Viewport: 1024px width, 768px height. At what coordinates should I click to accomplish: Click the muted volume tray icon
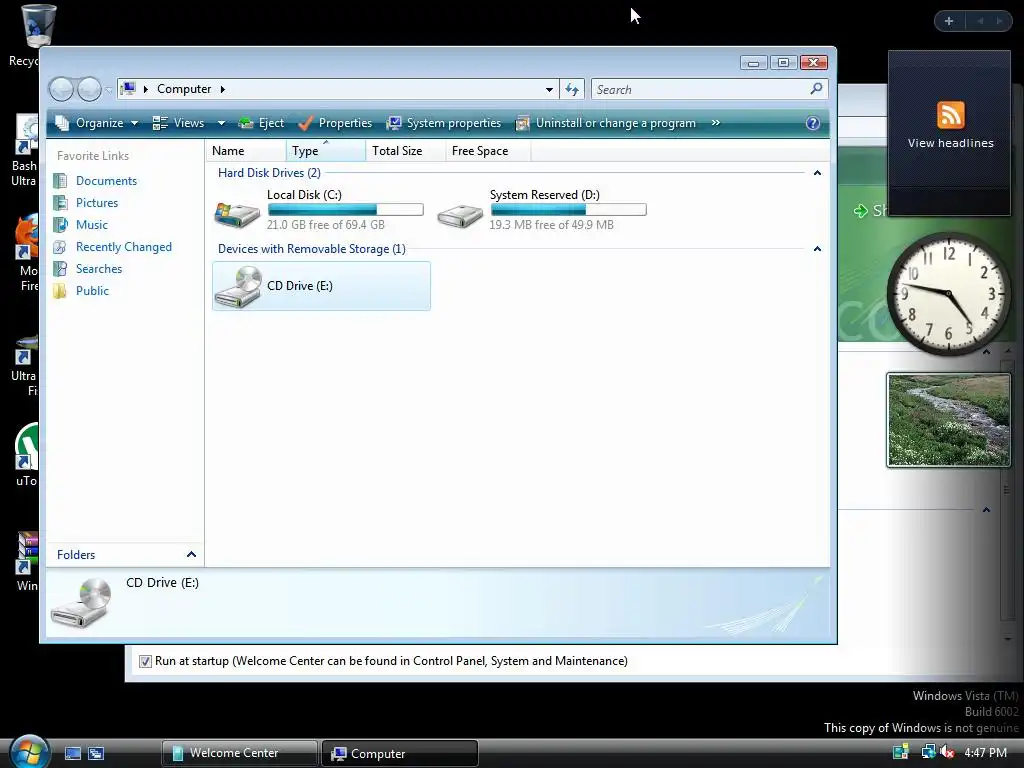tap(948, 752)
